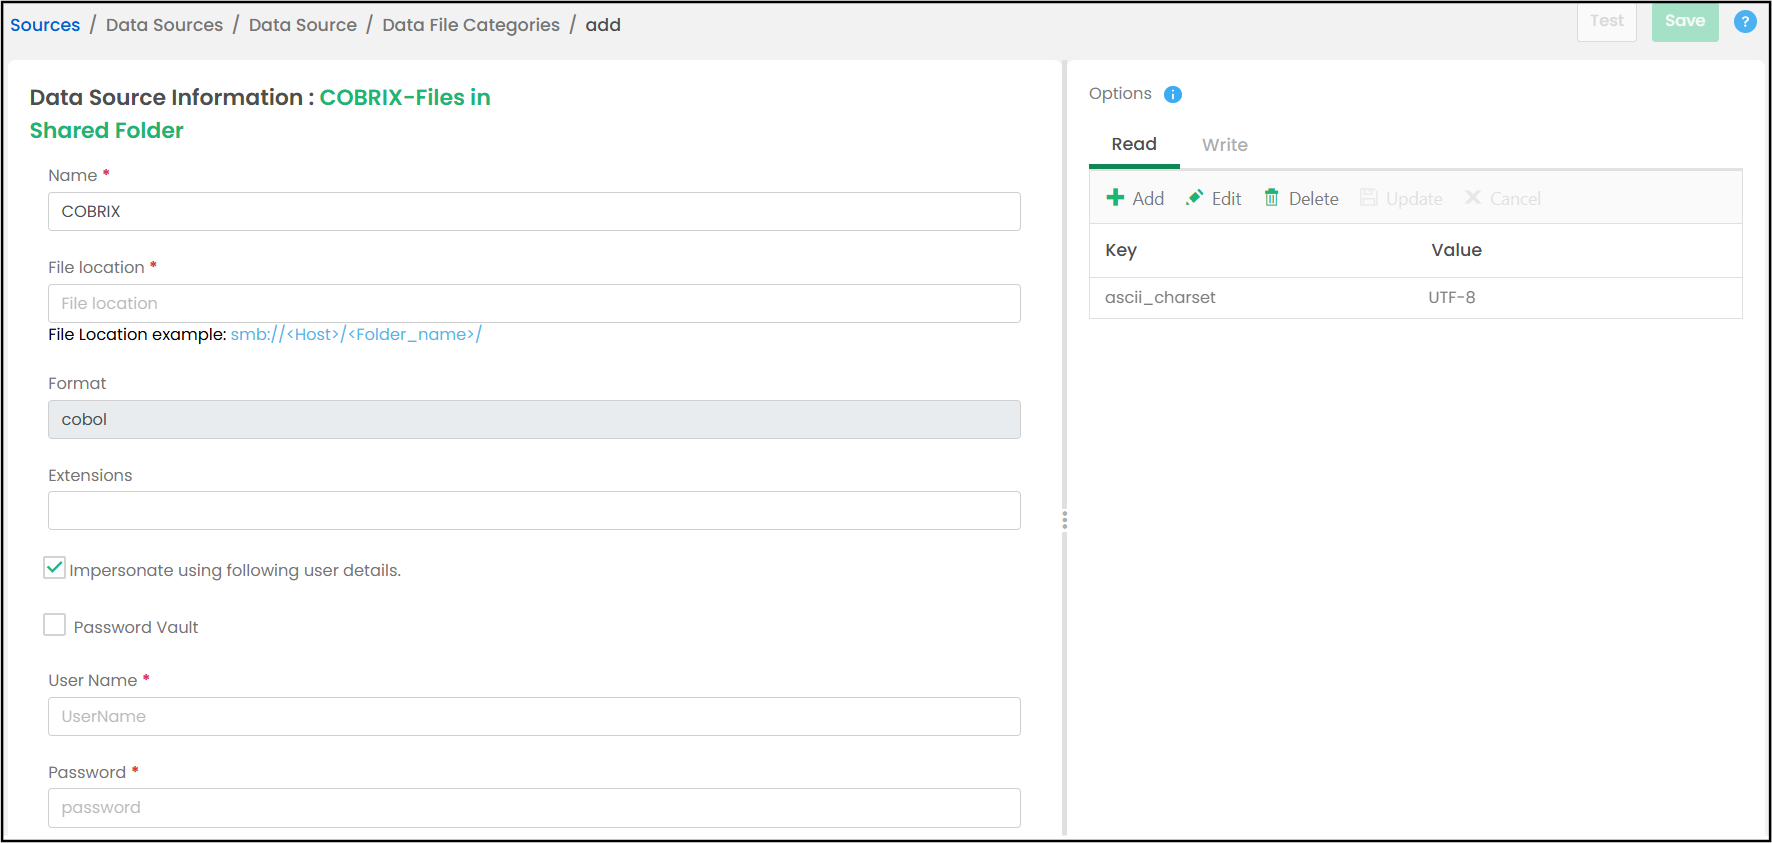The width and height of the screenshot is (1772, 843).
Task: Click the password input field
Action: 534,808
